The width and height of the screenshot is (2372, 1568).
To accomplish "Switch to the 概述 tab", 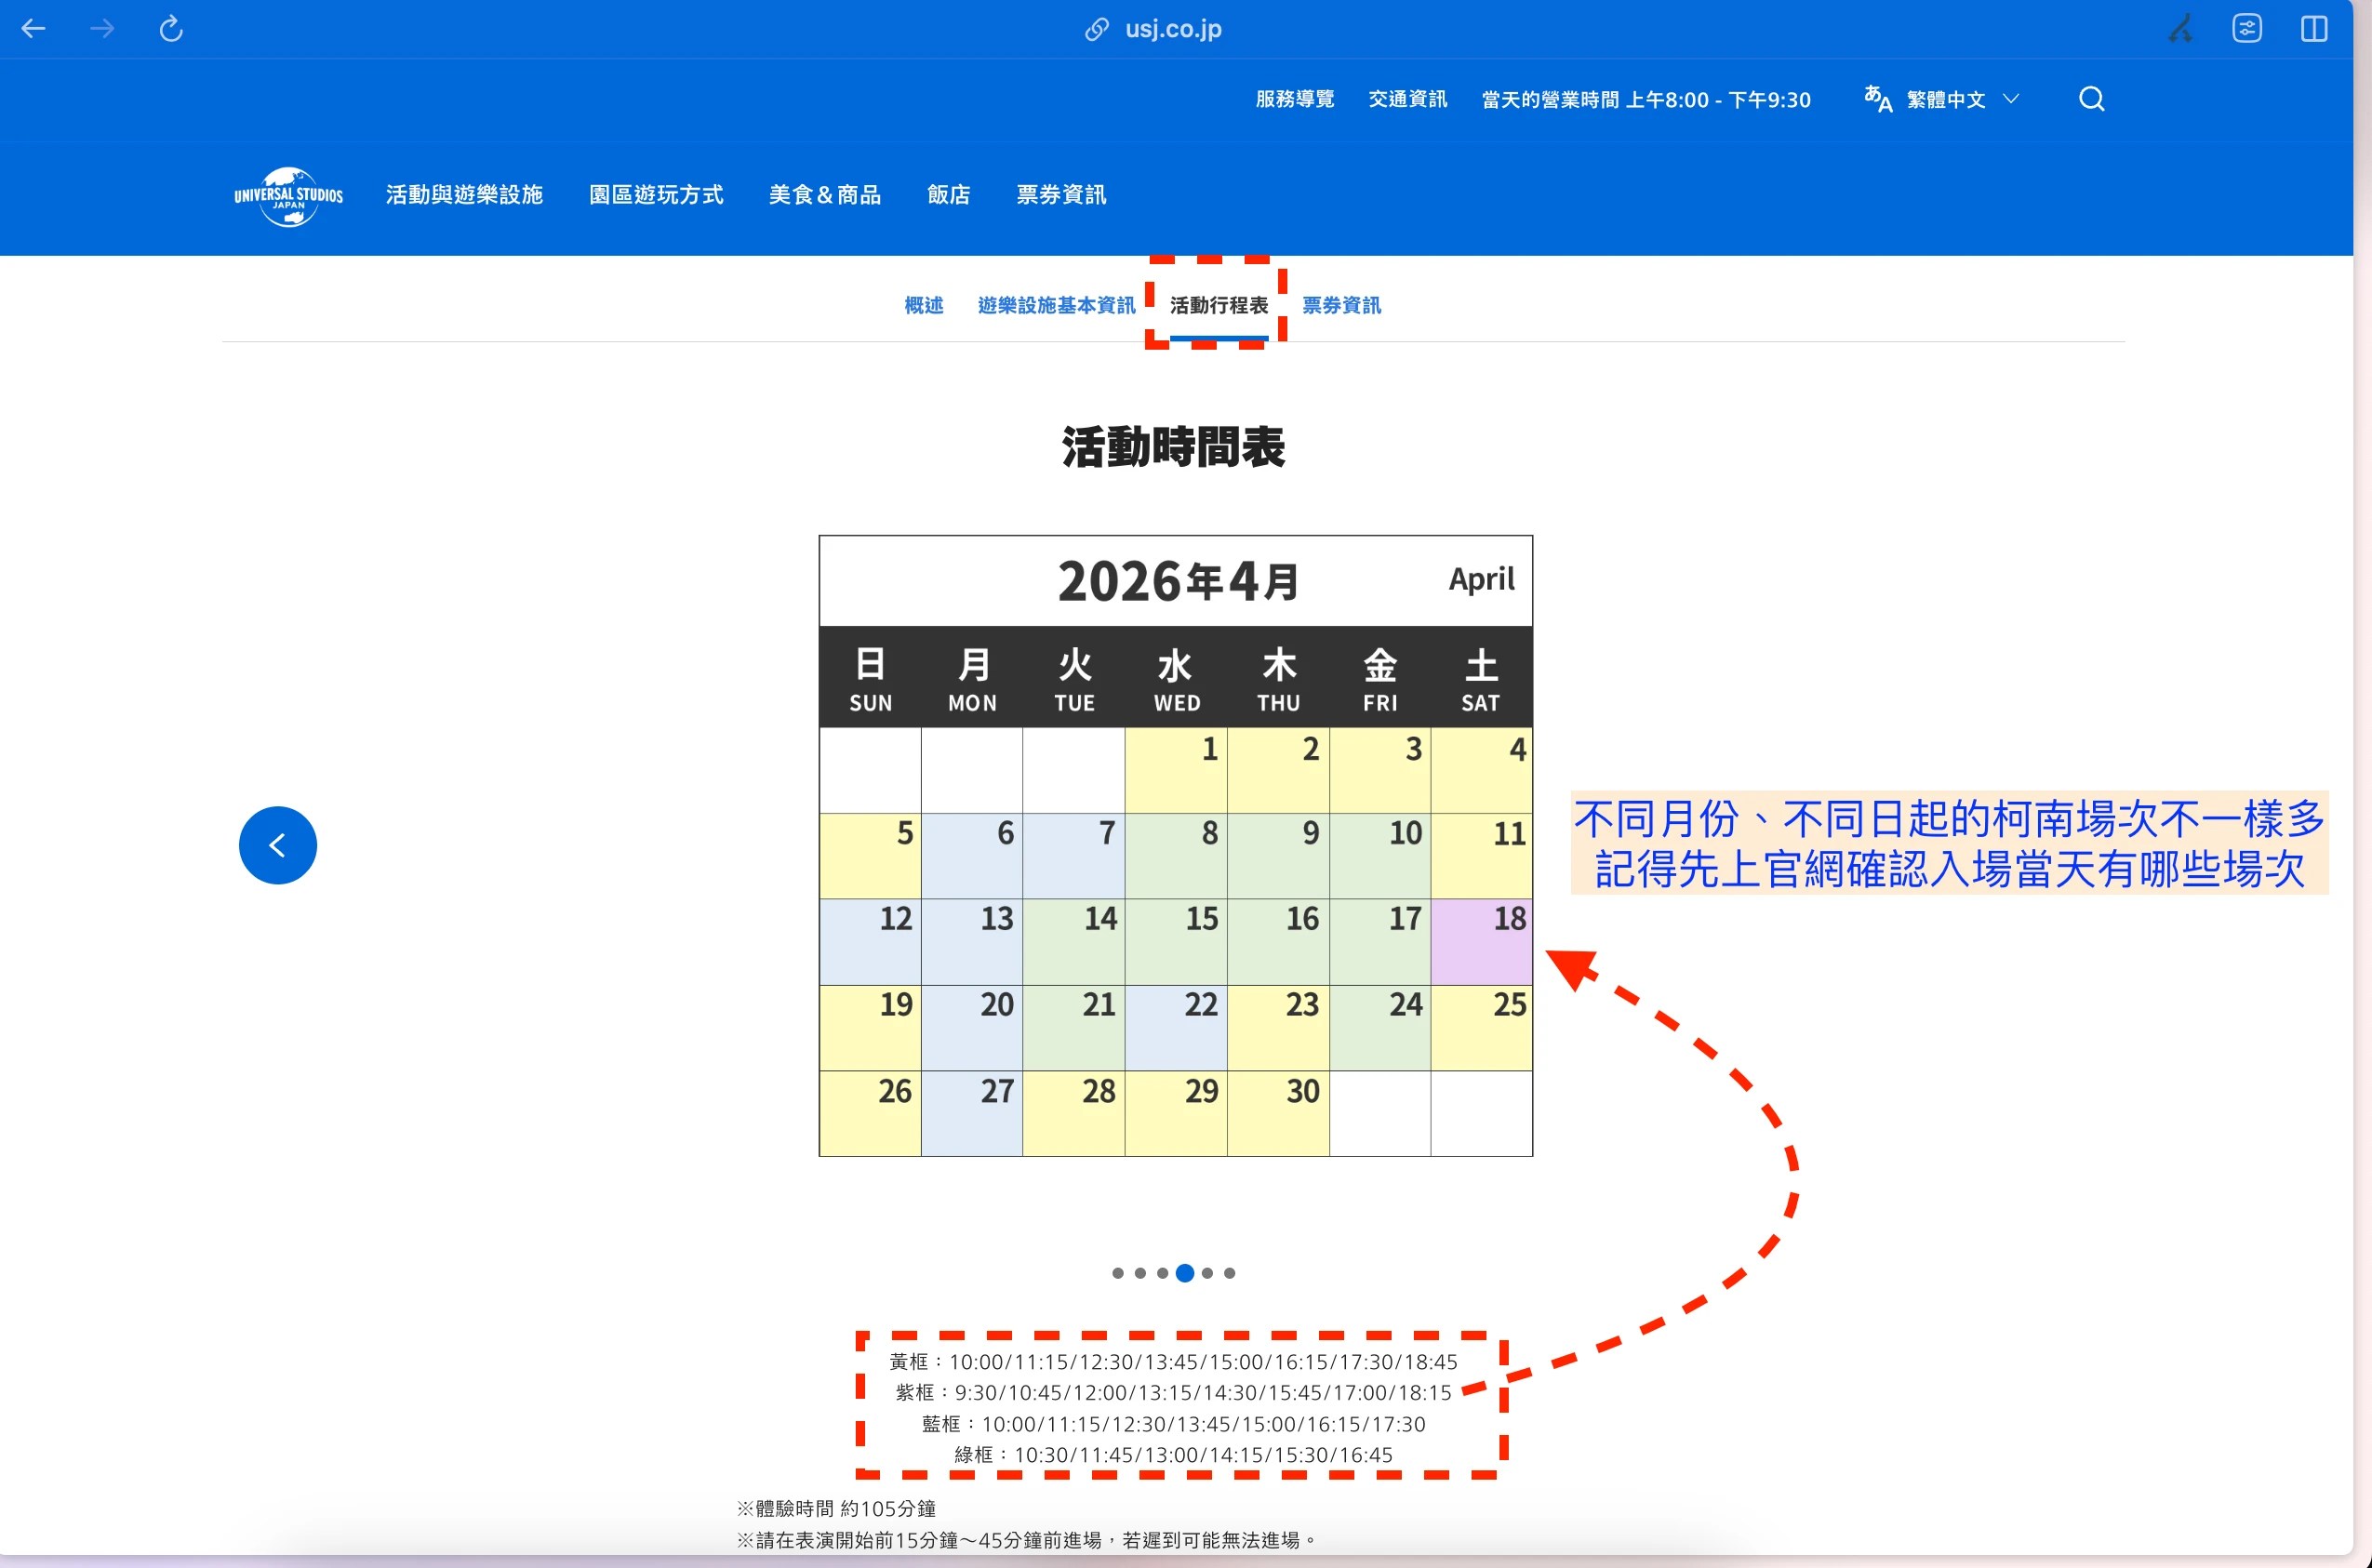I will 923,305.
